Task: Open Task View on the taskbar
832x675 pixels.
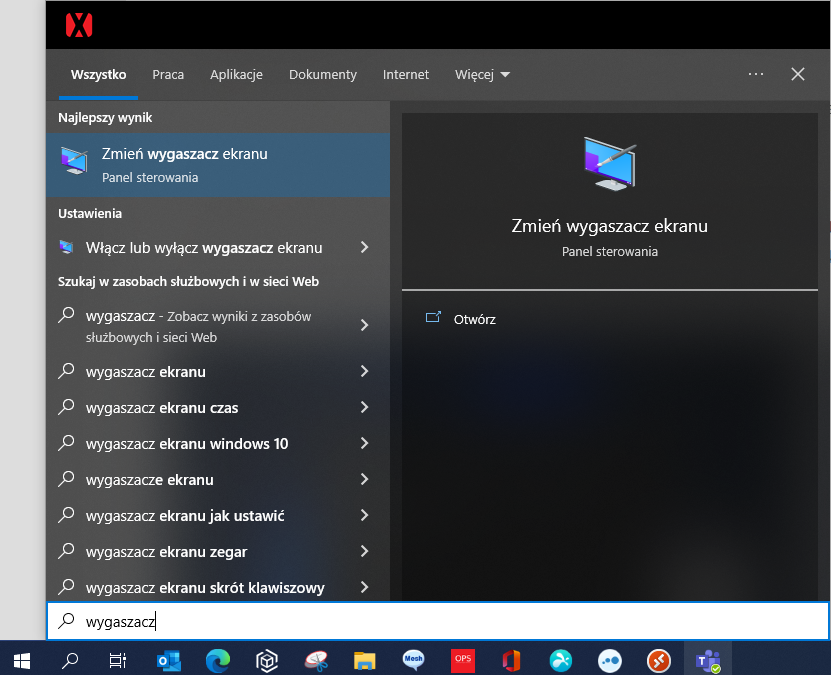Action: click(118, 661)
